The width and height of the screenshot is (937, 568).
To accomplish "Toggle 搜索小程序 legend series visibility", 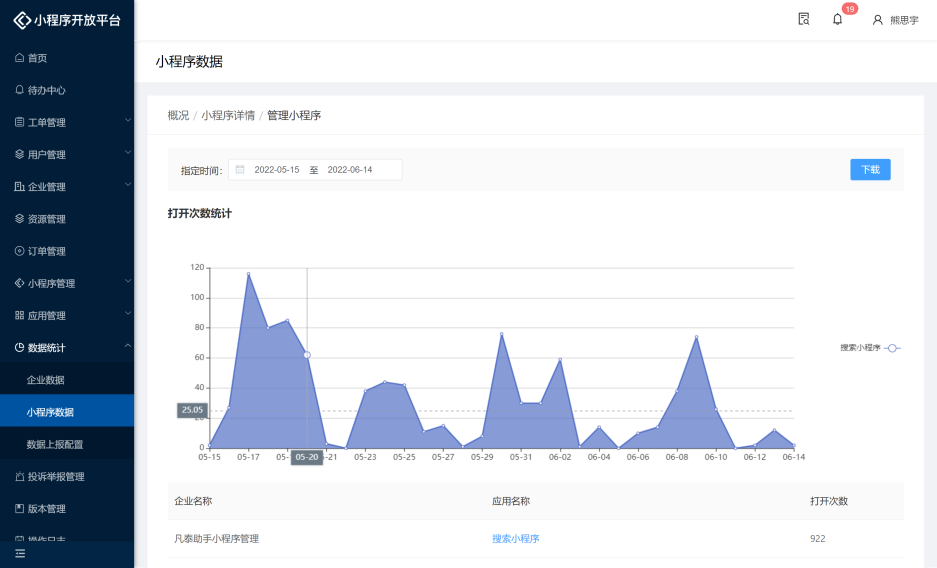I will (870, 348).
